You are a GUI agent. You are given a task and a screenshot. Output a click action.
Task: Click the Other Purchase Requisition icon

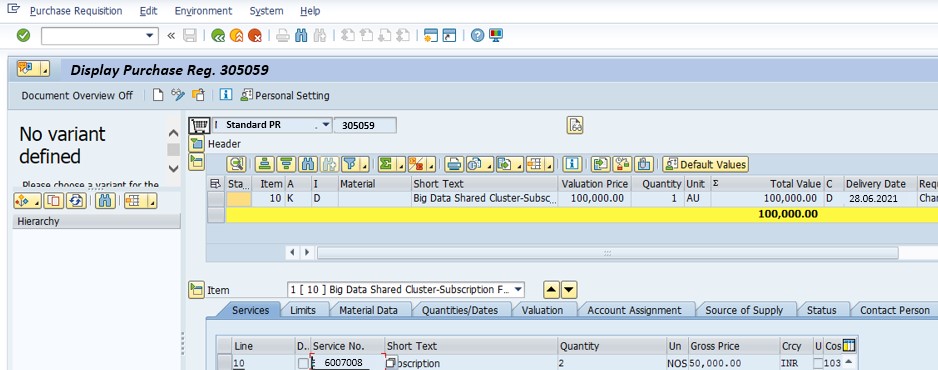pyautogui.click(x=198, y=95)
